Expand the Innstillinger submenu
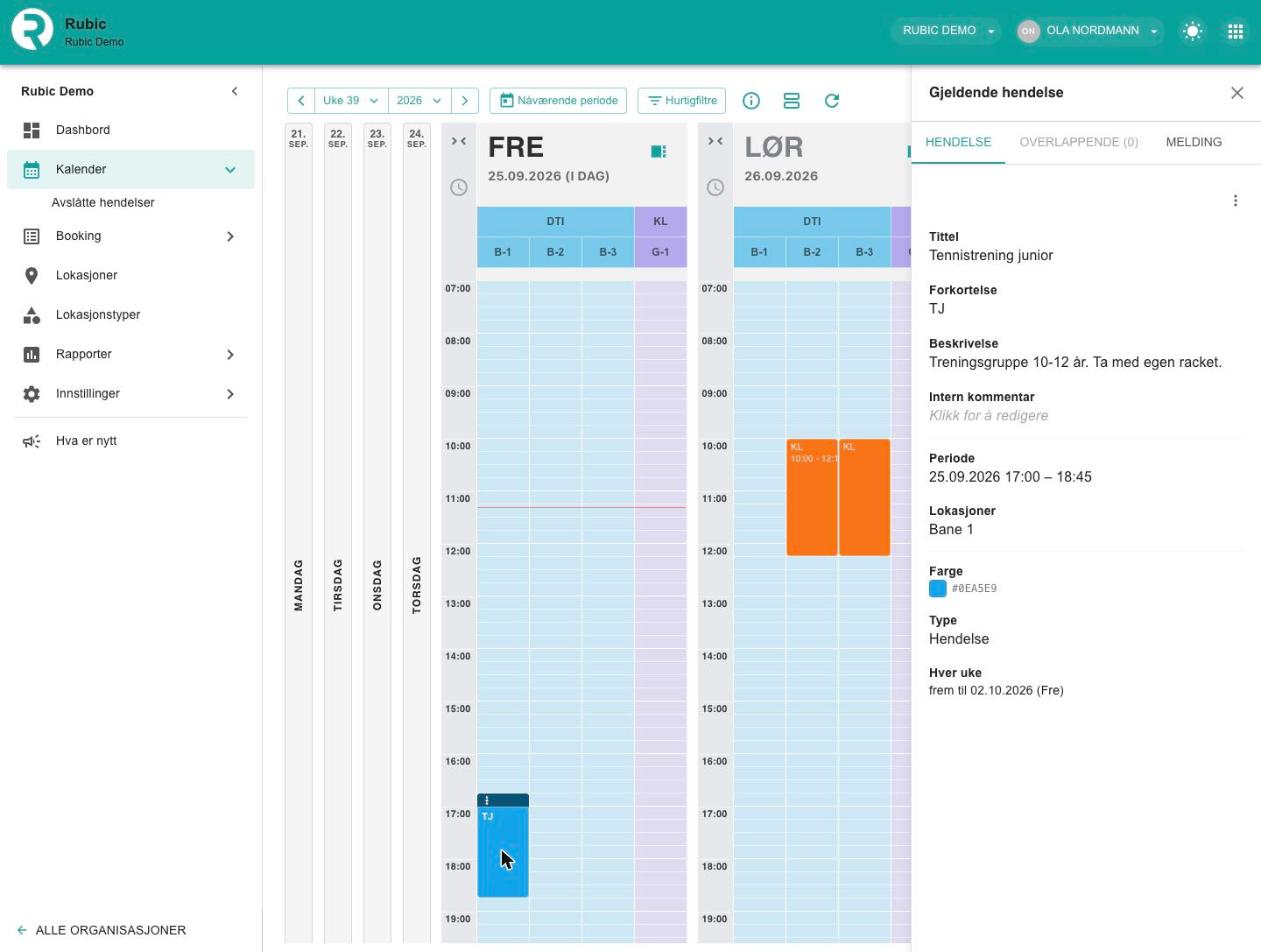This screenshot has height=952, width=1261. (x=230, y=394)
